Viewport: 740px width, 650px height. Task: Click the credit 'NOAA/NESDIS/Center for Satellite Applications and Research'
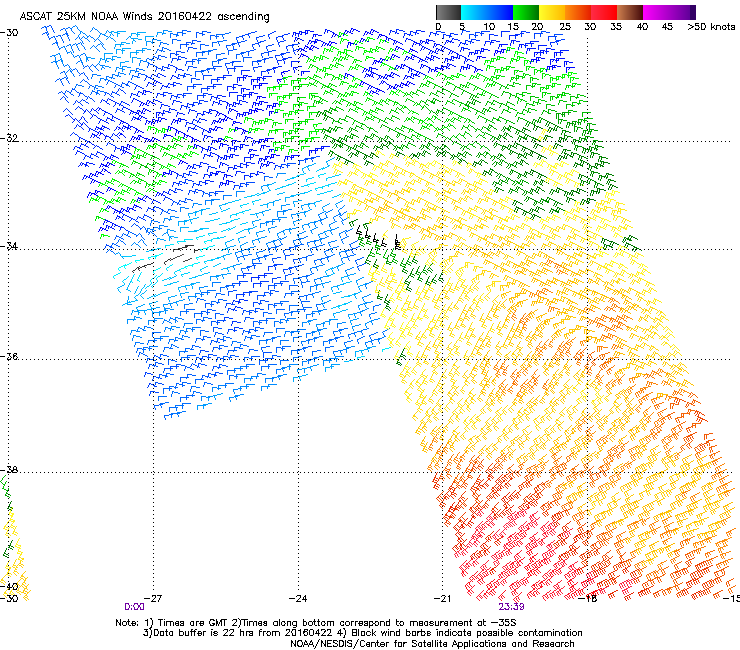[432, 644]
